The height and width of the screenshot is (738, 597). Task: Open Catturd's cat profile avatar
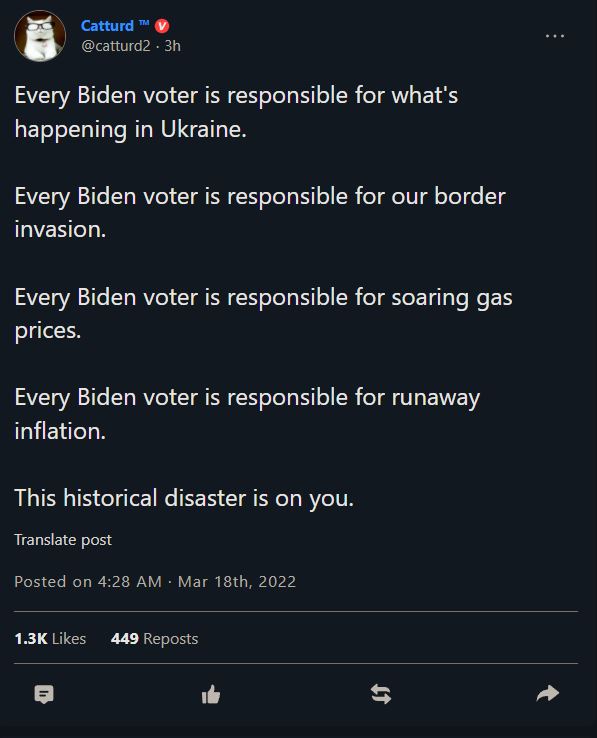pos(40,36)
